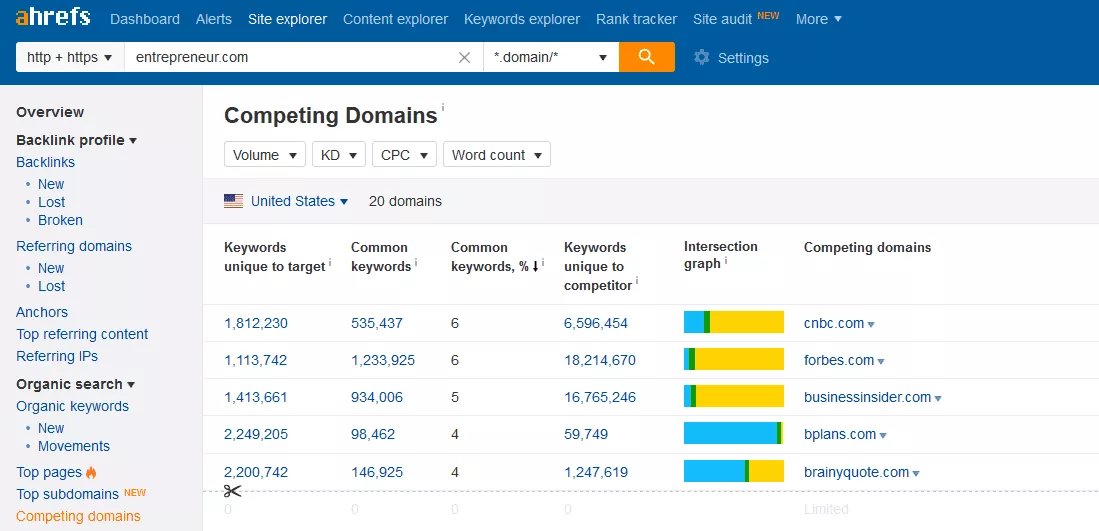Click the United States flag icon

[234, 201]
